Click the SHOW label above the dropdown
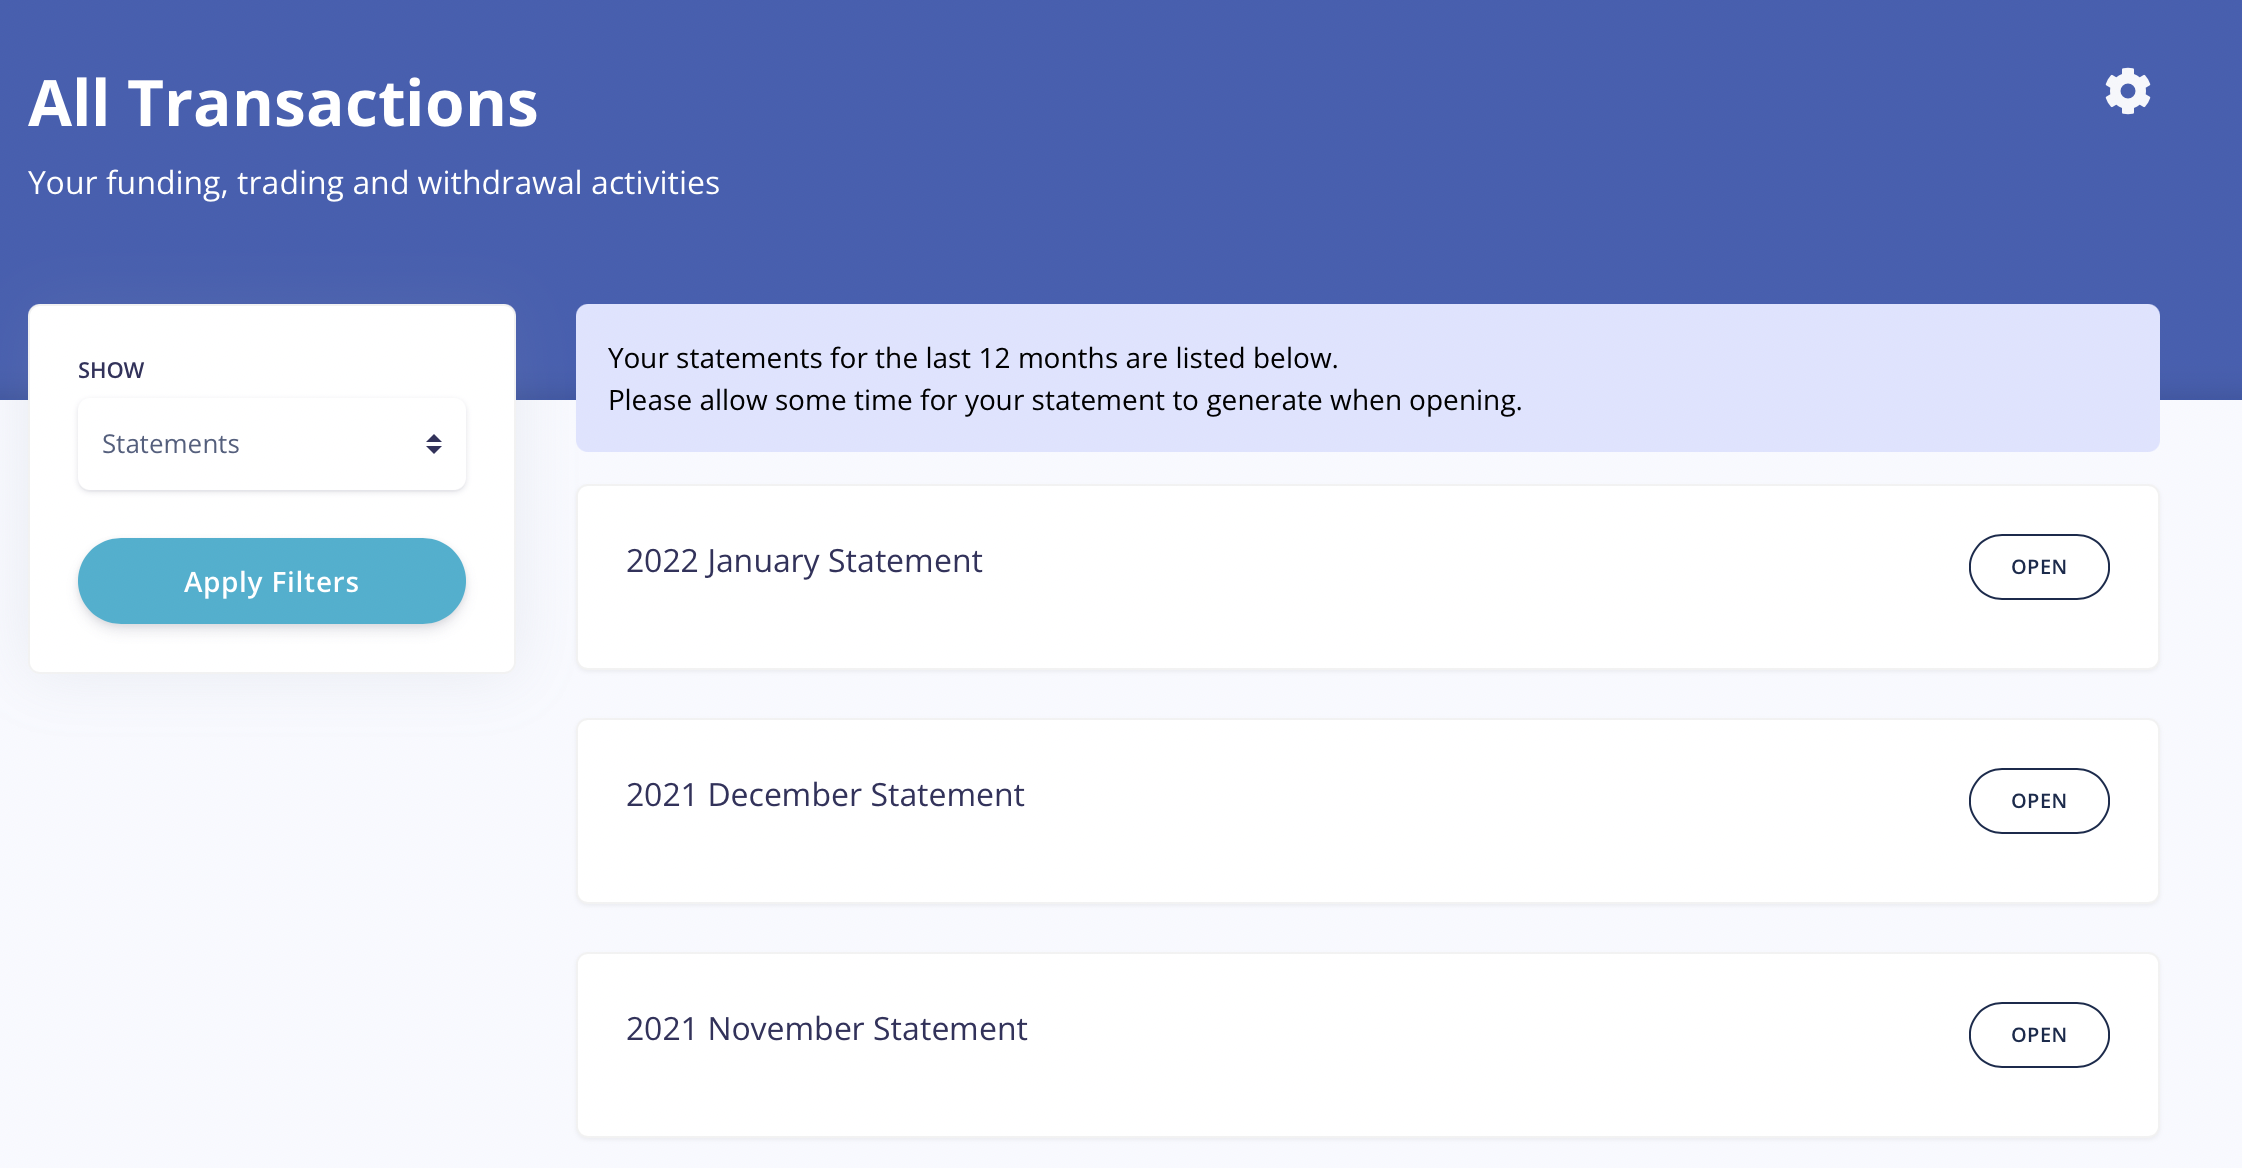 (110, 369)
